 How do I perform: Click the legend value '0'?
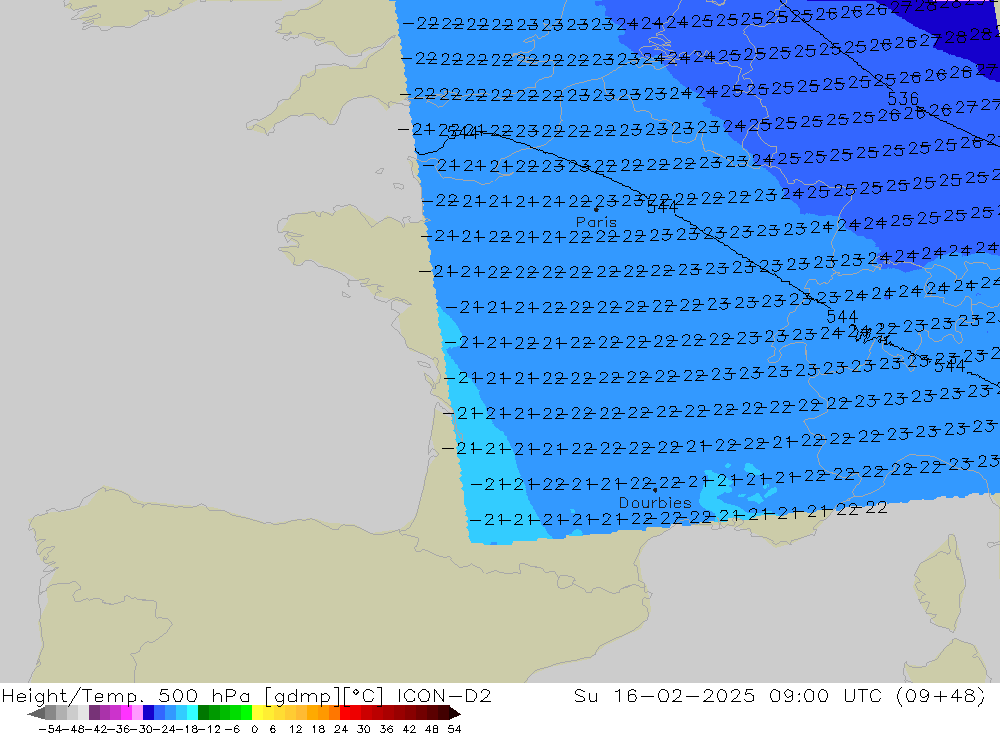pos(254,729)
